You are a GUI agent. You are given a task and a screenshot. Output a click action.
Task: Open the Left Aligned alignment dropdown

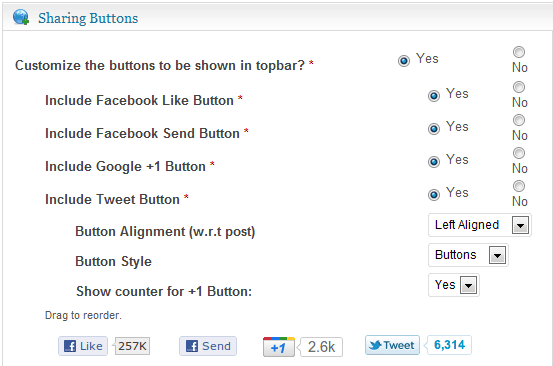point(480,225)
